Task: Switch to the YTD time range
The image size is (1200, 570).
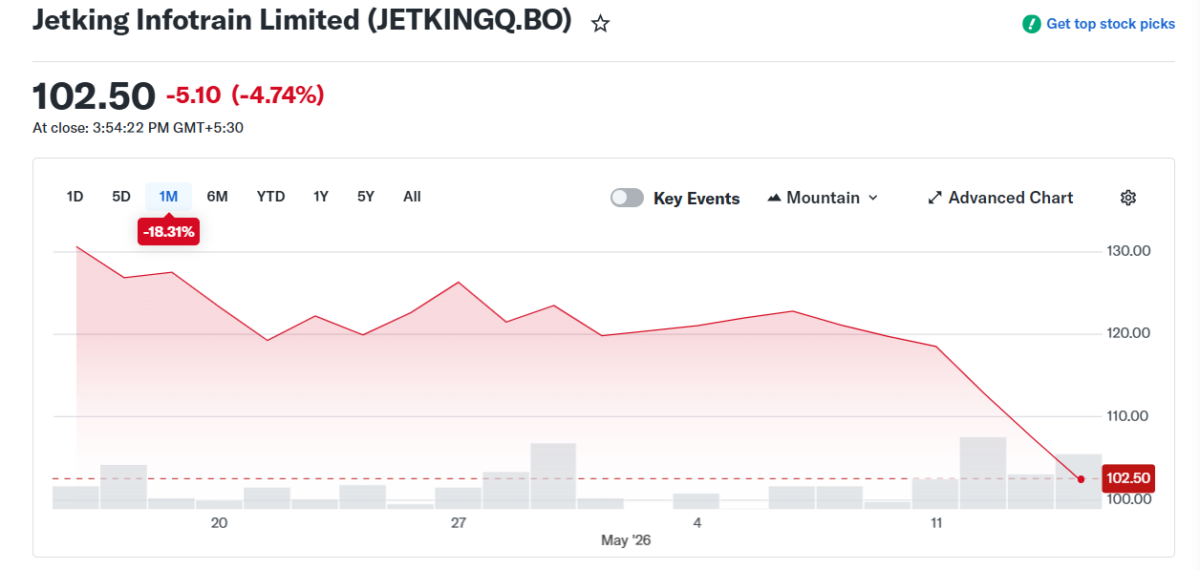Action: pyautogui.click(x=270, y=196)
